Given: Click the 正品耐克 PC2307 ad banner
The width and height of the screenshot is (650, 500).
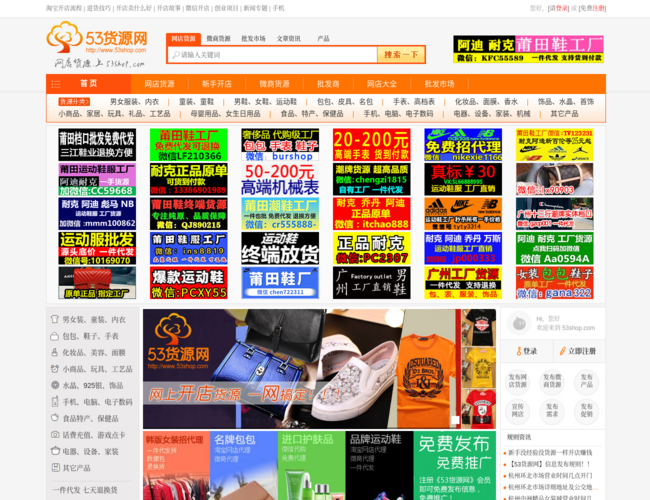Looking at the screenshot, I should coord(371,248).
